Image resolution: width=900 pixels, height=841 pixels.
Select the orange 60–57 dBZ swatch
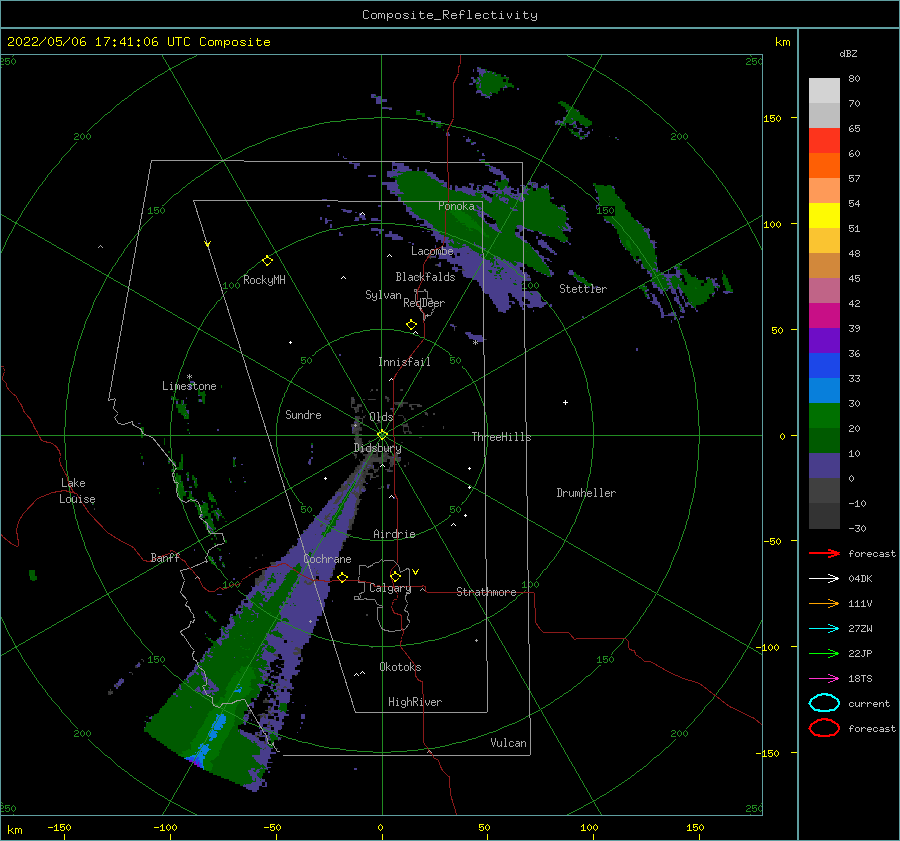[824, 166]
